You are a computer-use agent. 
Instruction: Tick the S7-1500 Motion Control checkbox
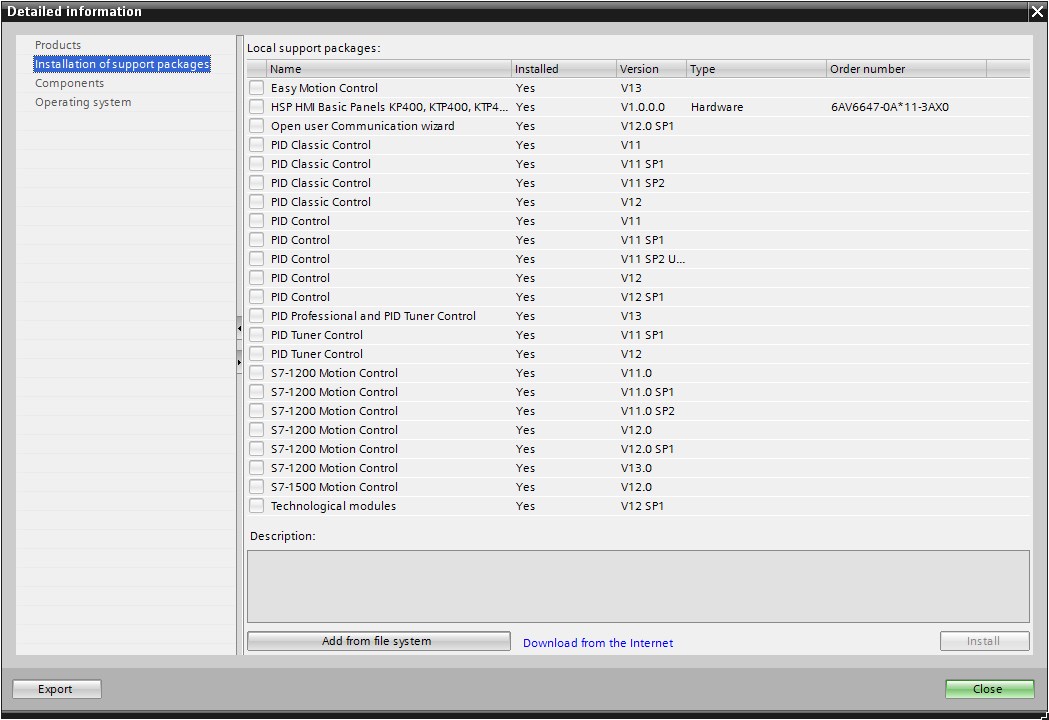click(256, 487)
